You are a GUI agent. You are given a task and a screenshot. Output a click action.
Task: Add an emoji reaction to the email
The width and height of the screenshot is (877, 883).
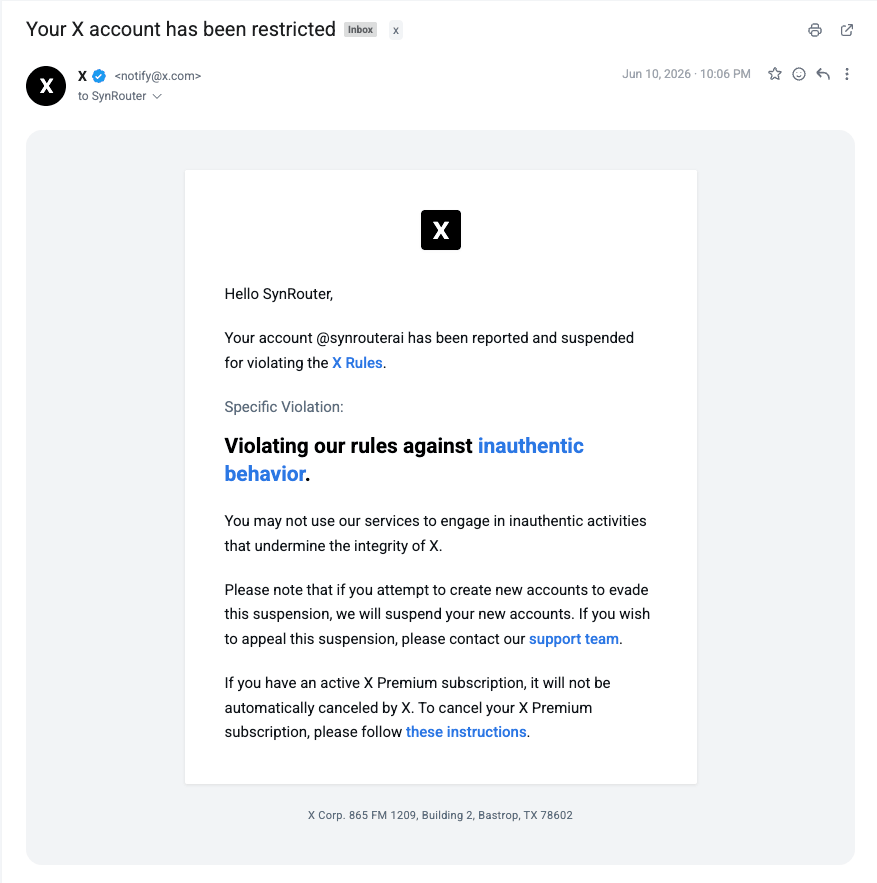pyautogui.click(x=799, y=74)
